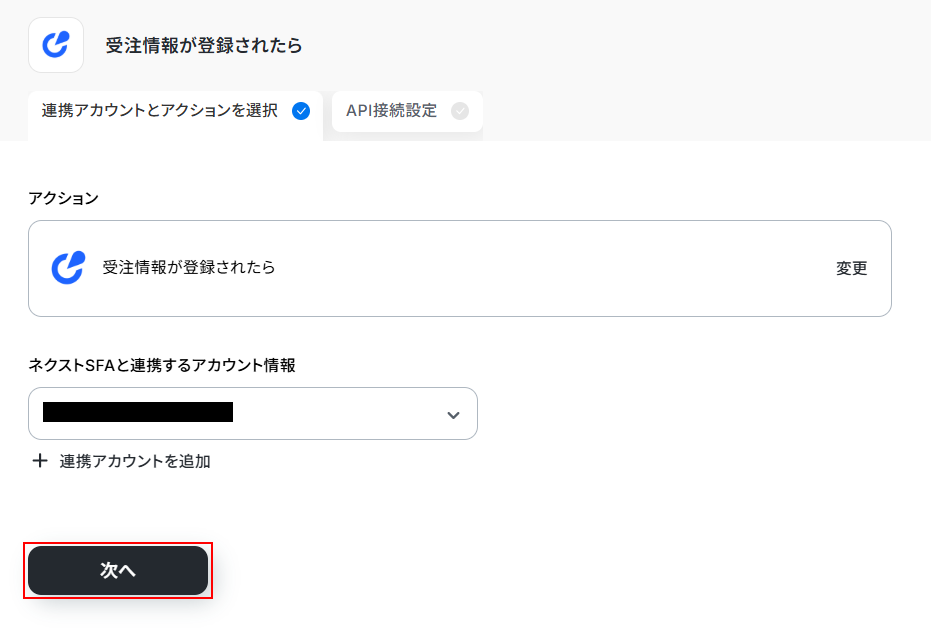Click the blue checkmark on the first tab
Image resolution: width=931 pixels, height=636 pixels.
coord(300,111)
